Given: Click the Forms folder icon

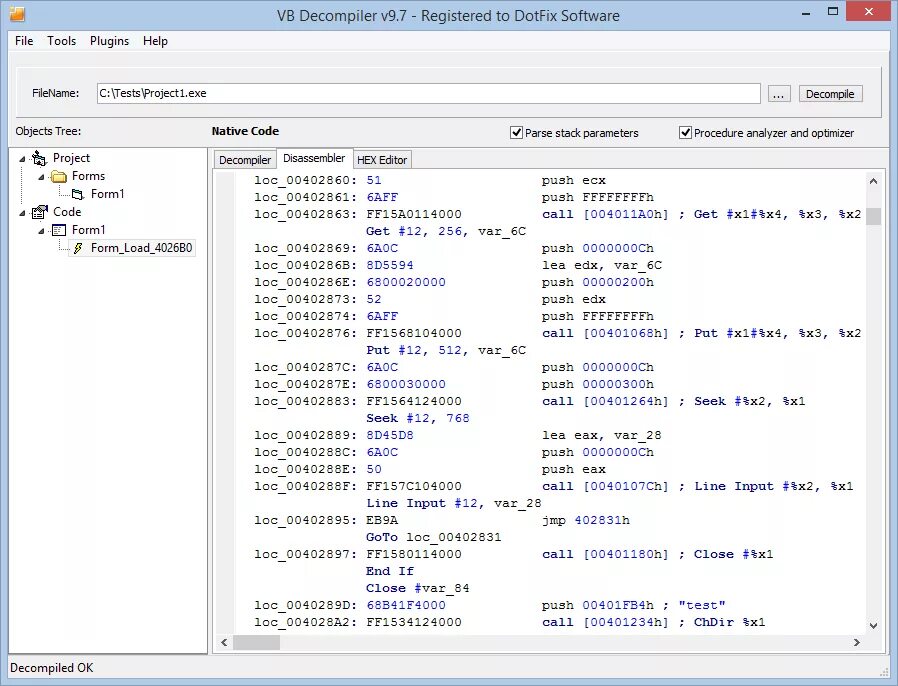Looking at the screenshot, I should point(59,176).
